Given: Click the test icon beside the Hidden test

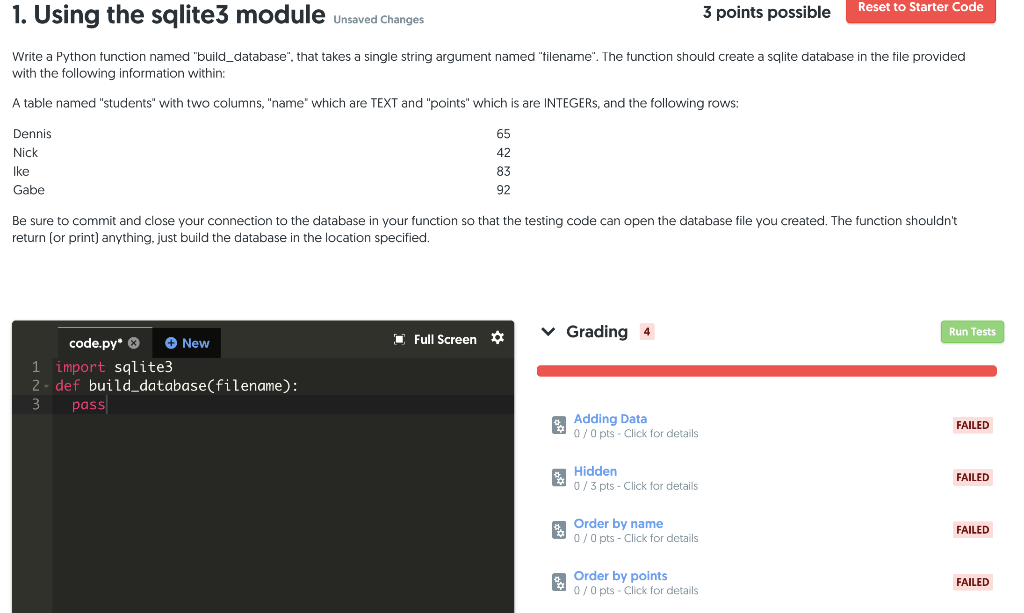Looking at the screenshot, I should [x=558, y=477].
